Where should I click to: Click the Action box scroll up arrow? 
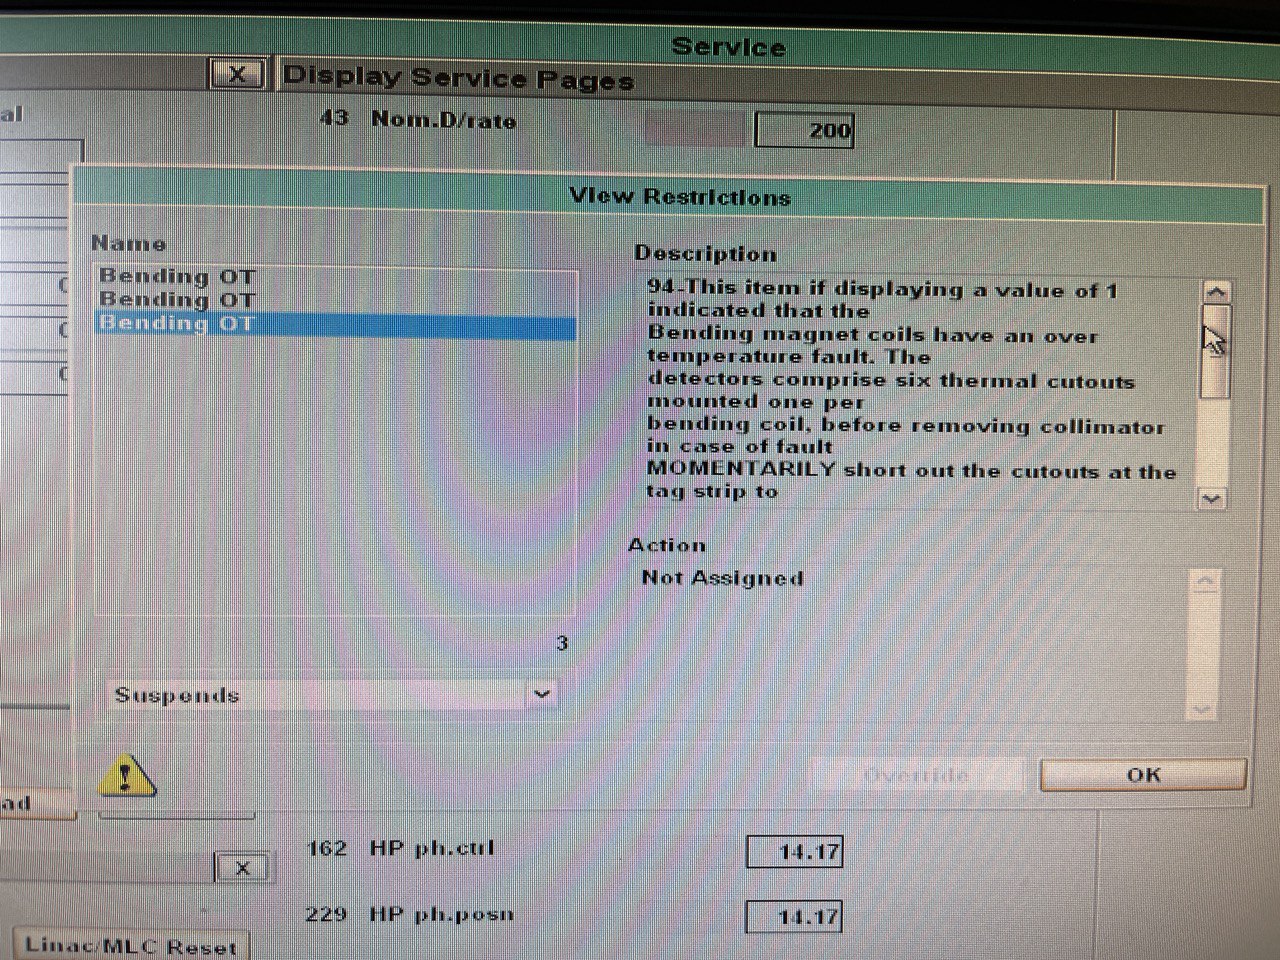coord(1207,582)
